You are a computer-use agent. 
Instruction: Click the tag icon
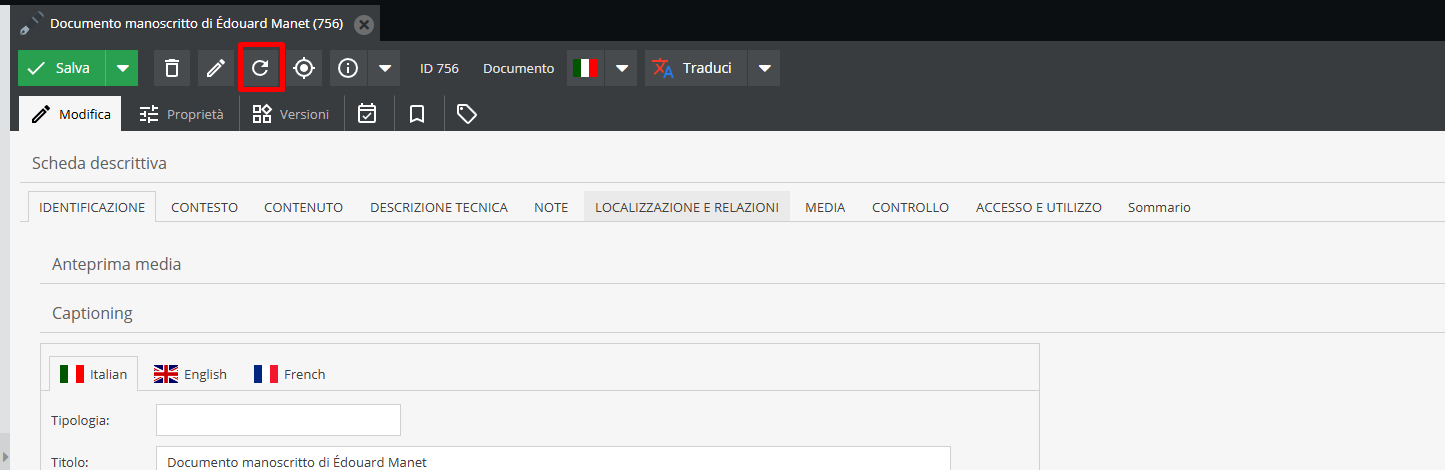(466, 114)
